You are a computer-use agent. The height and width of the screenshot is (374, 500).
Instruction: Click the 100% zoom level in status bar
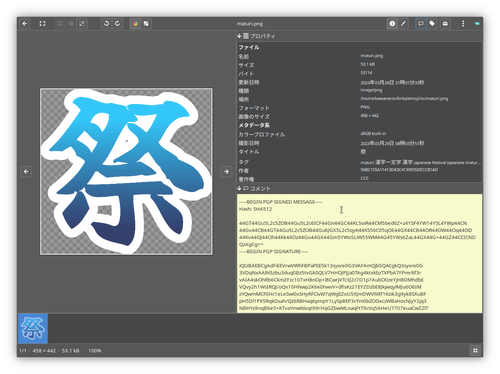point(95,351)
